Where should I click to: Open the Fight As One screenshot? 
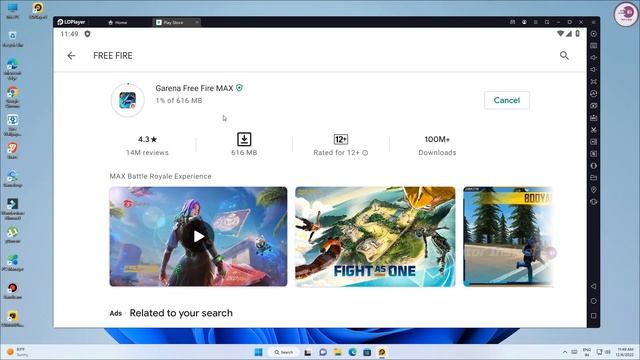[x=375, y=236]
